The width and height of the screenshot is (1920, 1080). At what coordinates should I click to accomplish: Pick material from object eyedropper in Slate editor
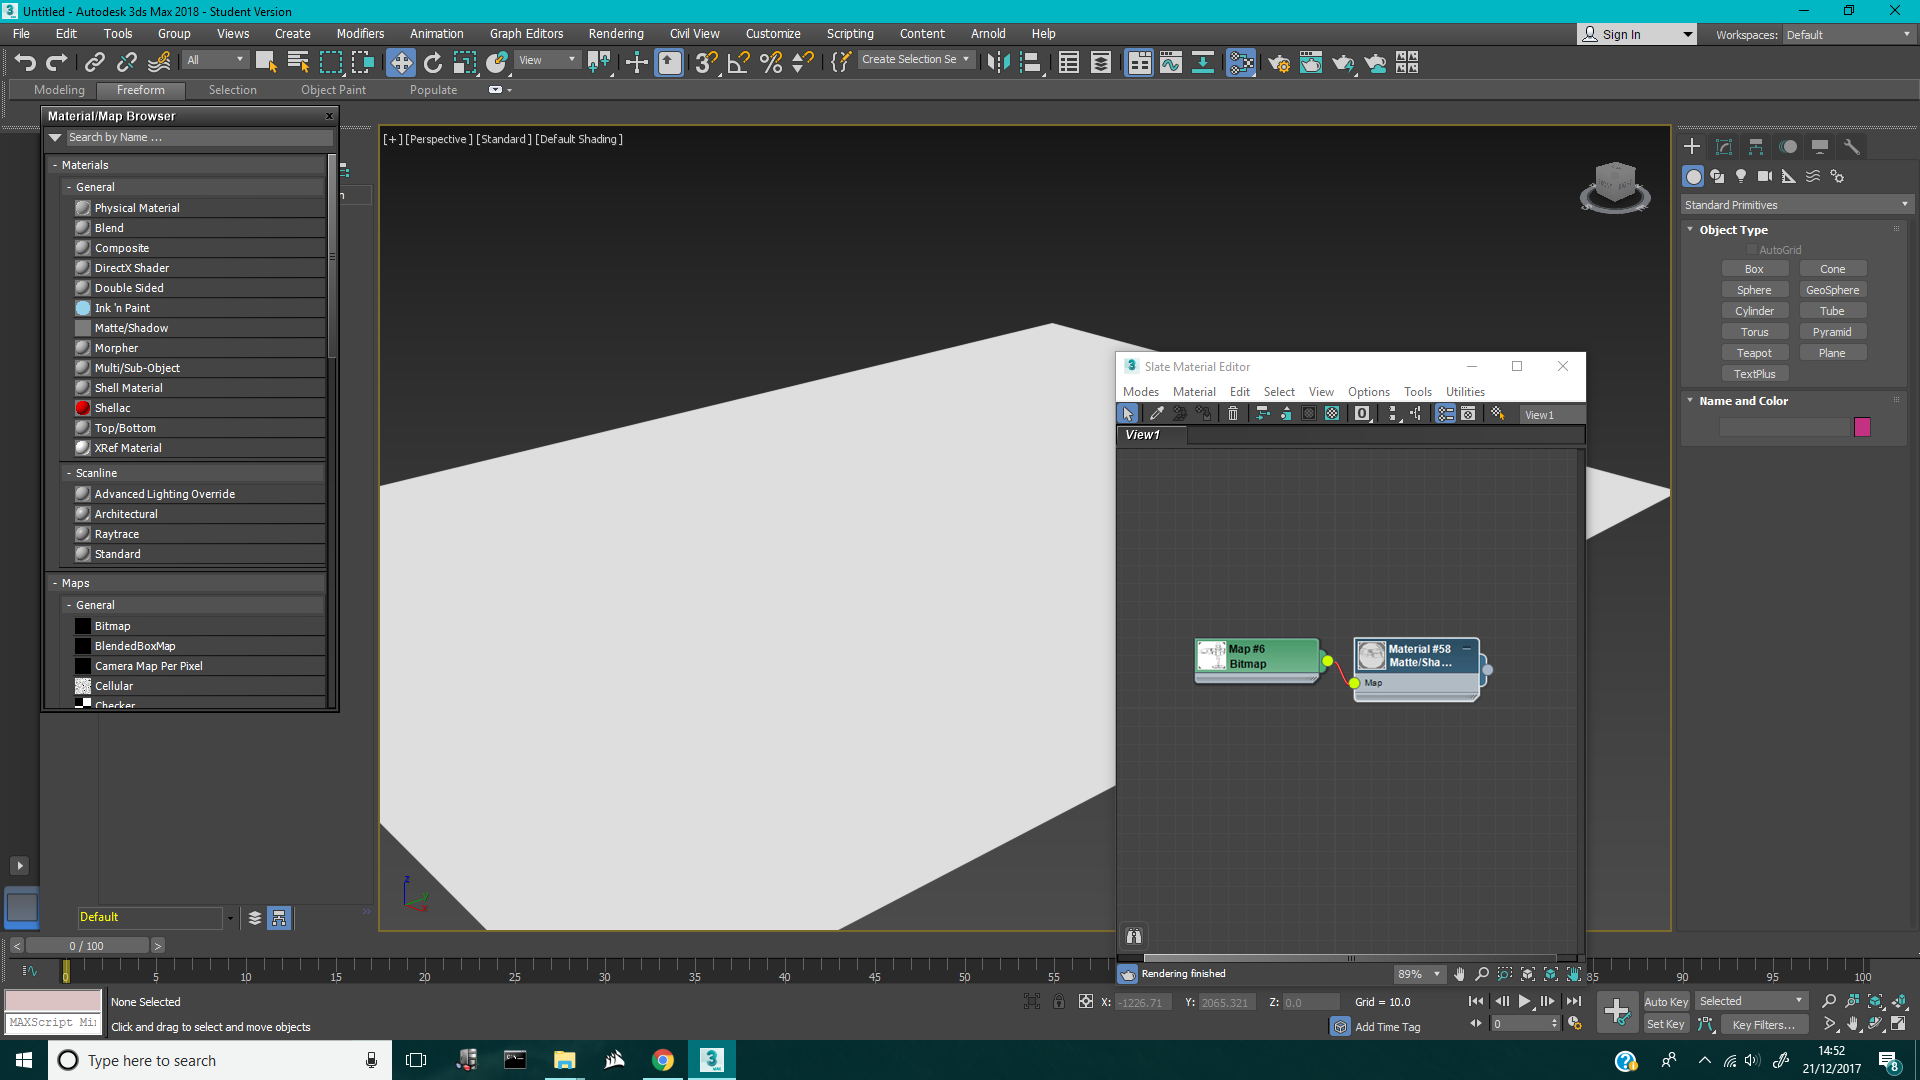[x=1156, y=413]
